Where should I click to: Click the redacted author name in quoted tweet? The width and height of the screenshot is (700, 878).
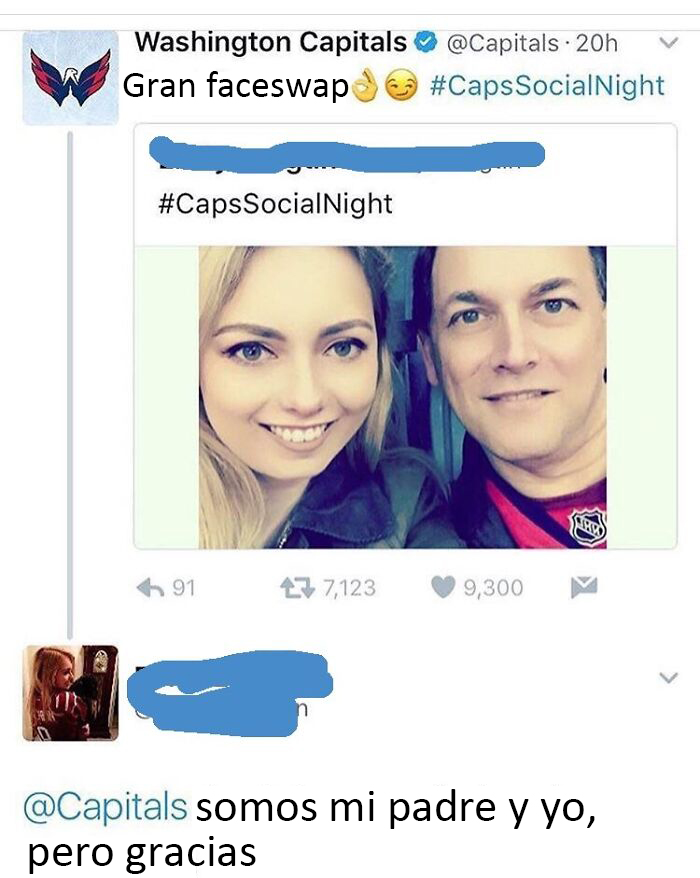347,153
